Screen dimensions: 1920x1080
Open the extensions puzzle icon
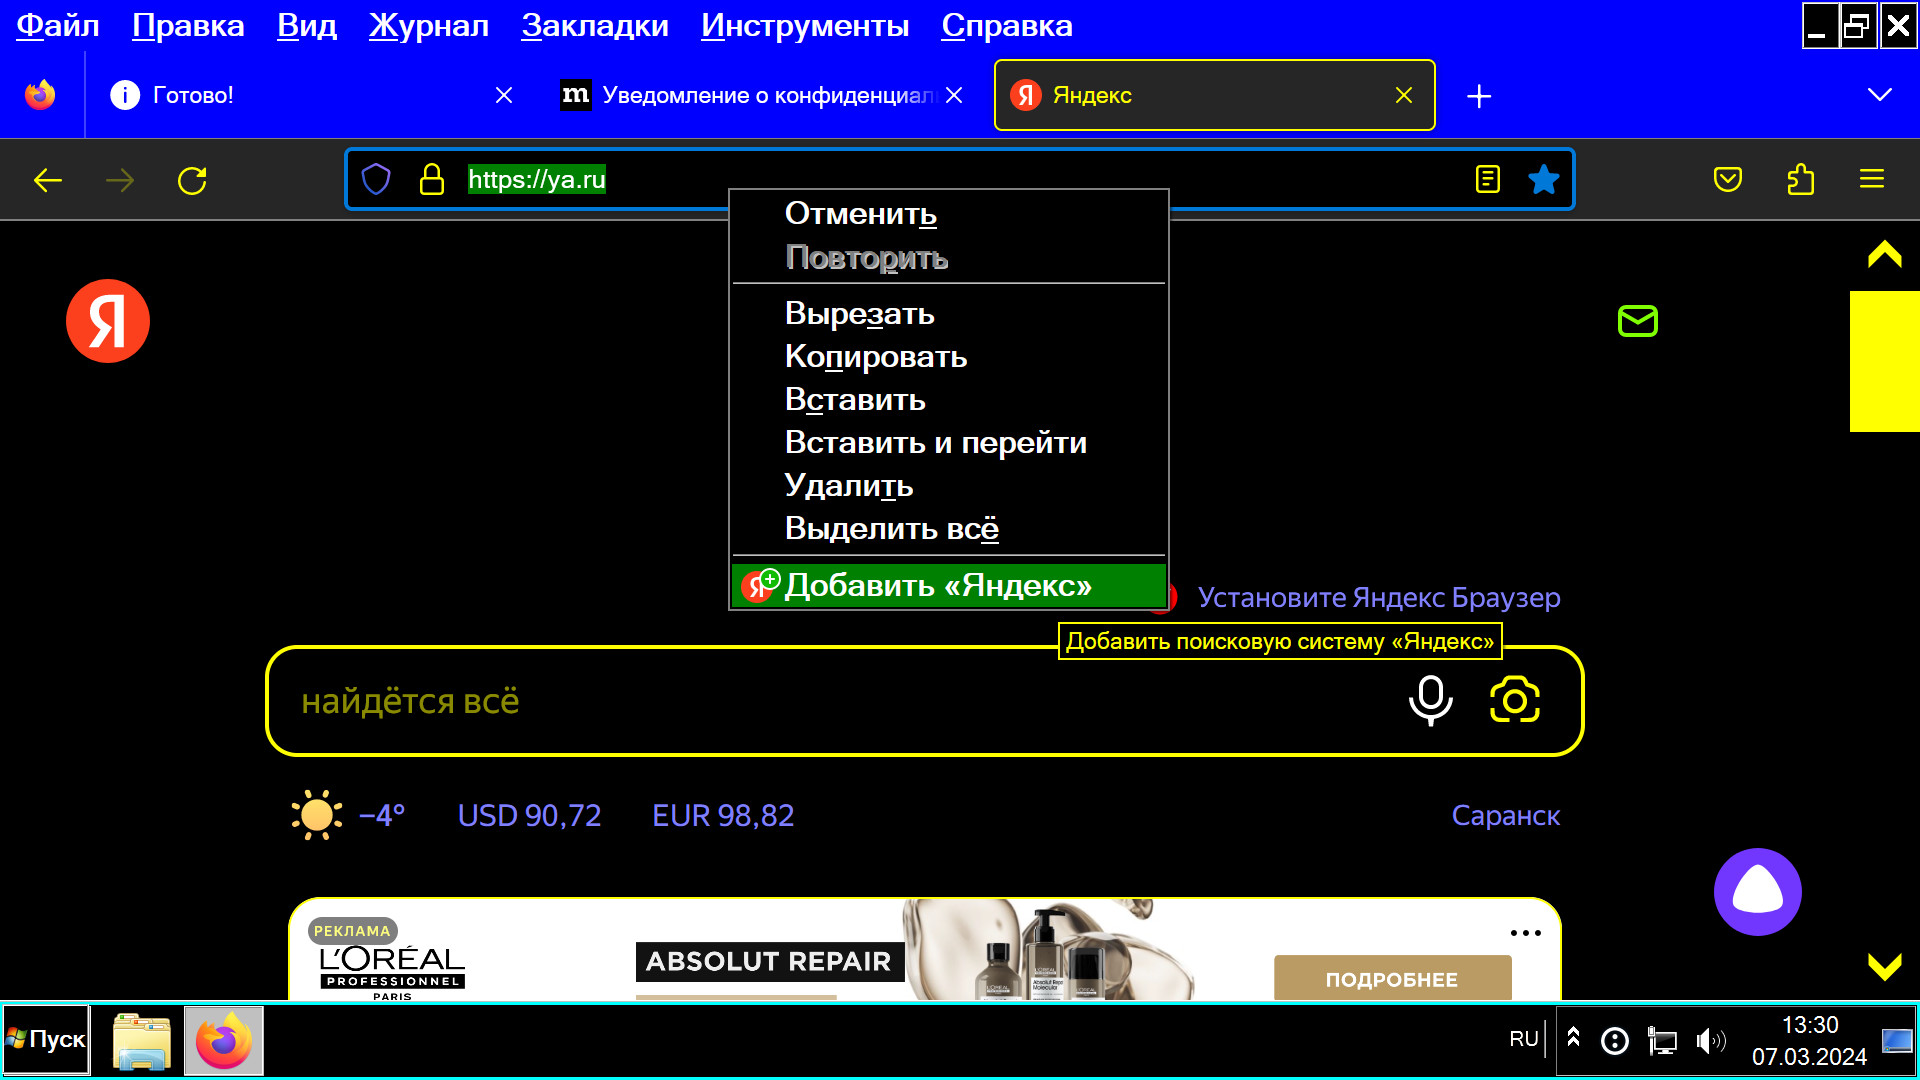click(1800, 179)
